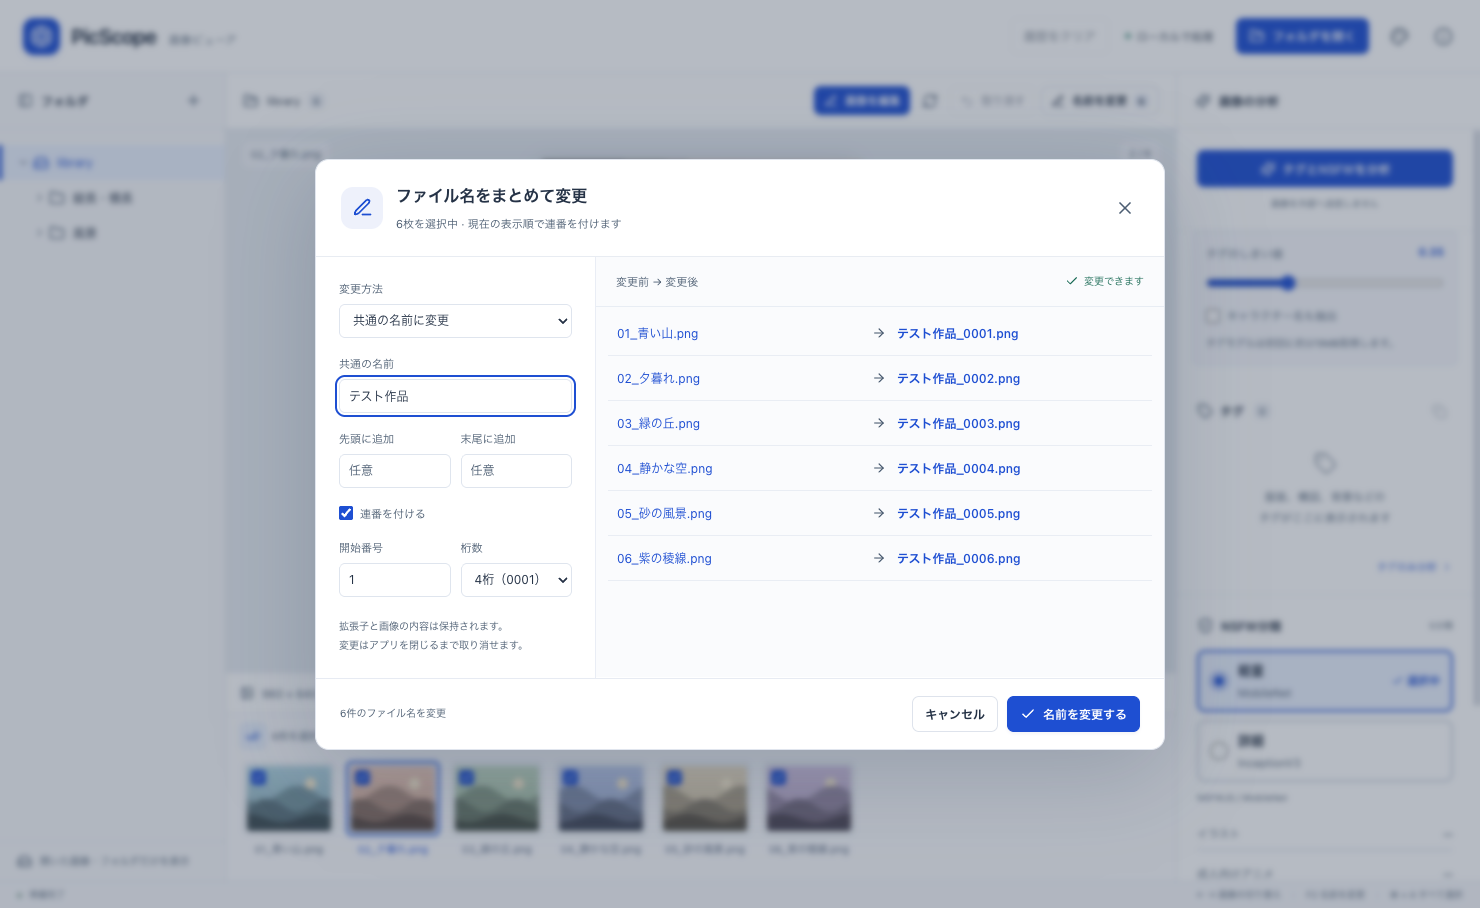
Task: Click the PicScope logo icon behind the dialog
Action: 41,37
